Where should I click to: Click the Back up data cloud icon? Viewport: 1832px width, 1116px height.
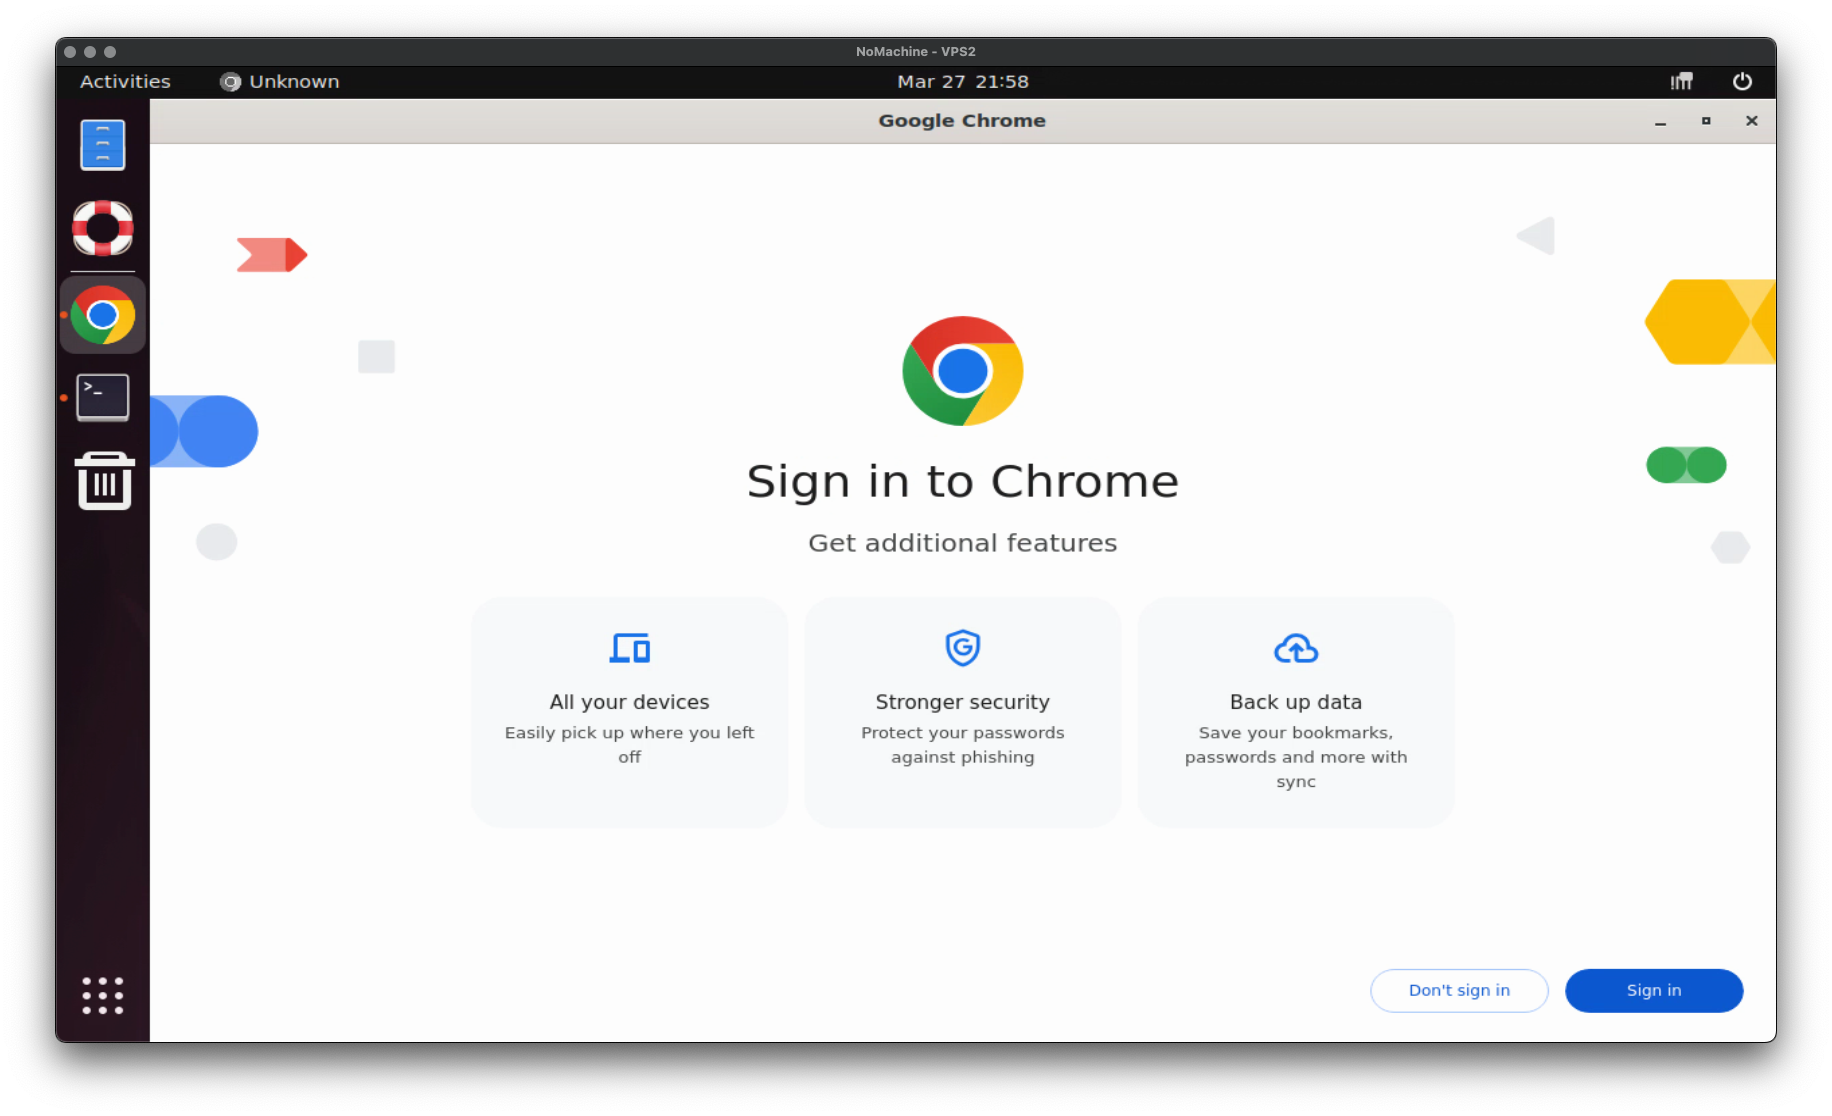point(1296,649)
